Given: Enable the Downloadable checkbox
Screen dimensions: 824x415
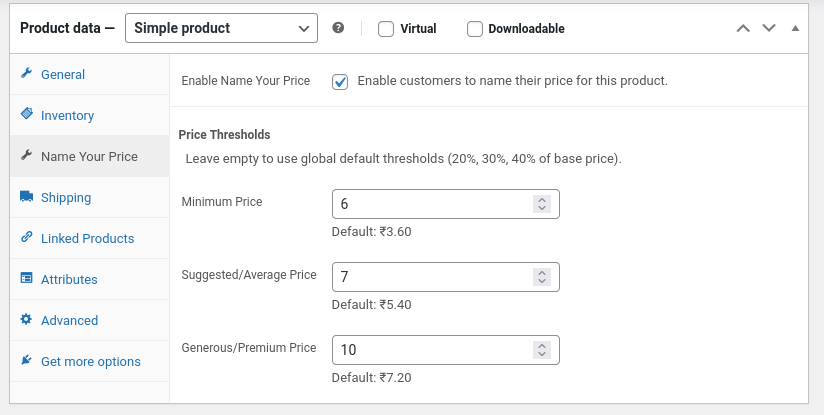Looking at the screenshot, I should (475, 29).
